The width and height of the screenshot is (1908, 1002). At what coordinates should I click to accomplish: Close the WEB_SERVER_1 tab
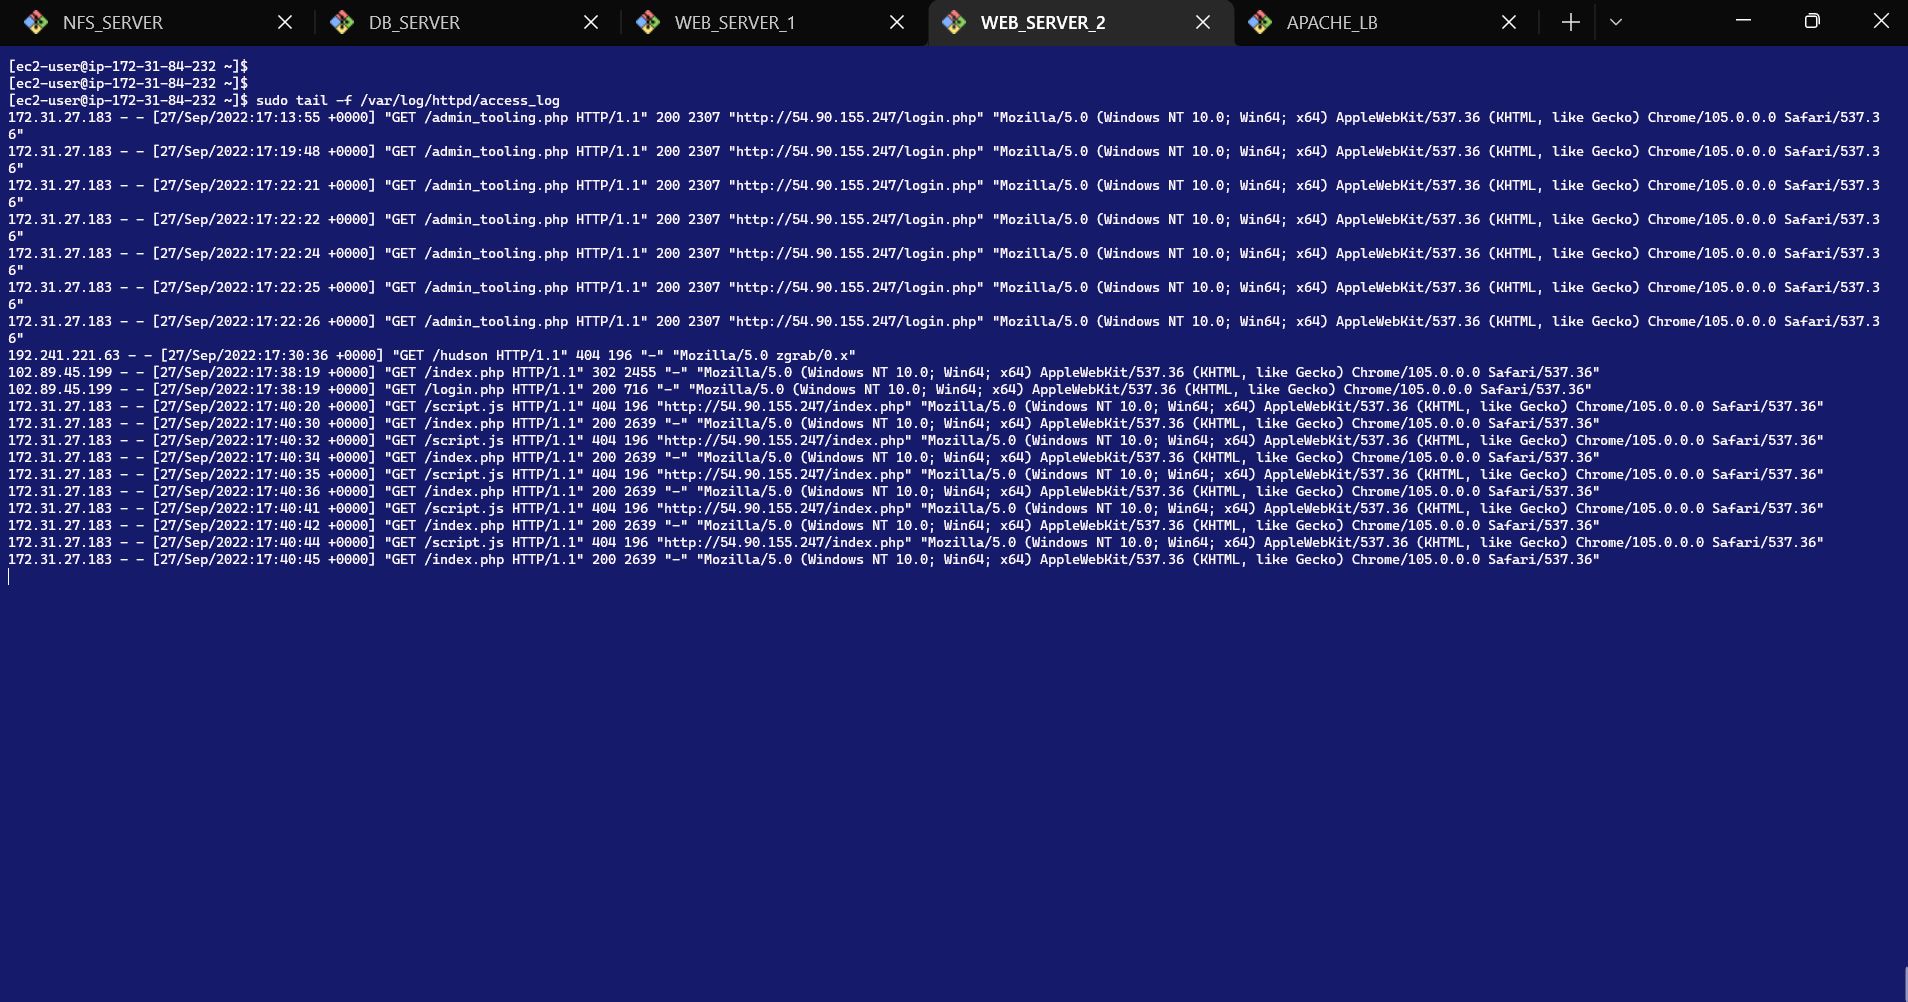897,22
